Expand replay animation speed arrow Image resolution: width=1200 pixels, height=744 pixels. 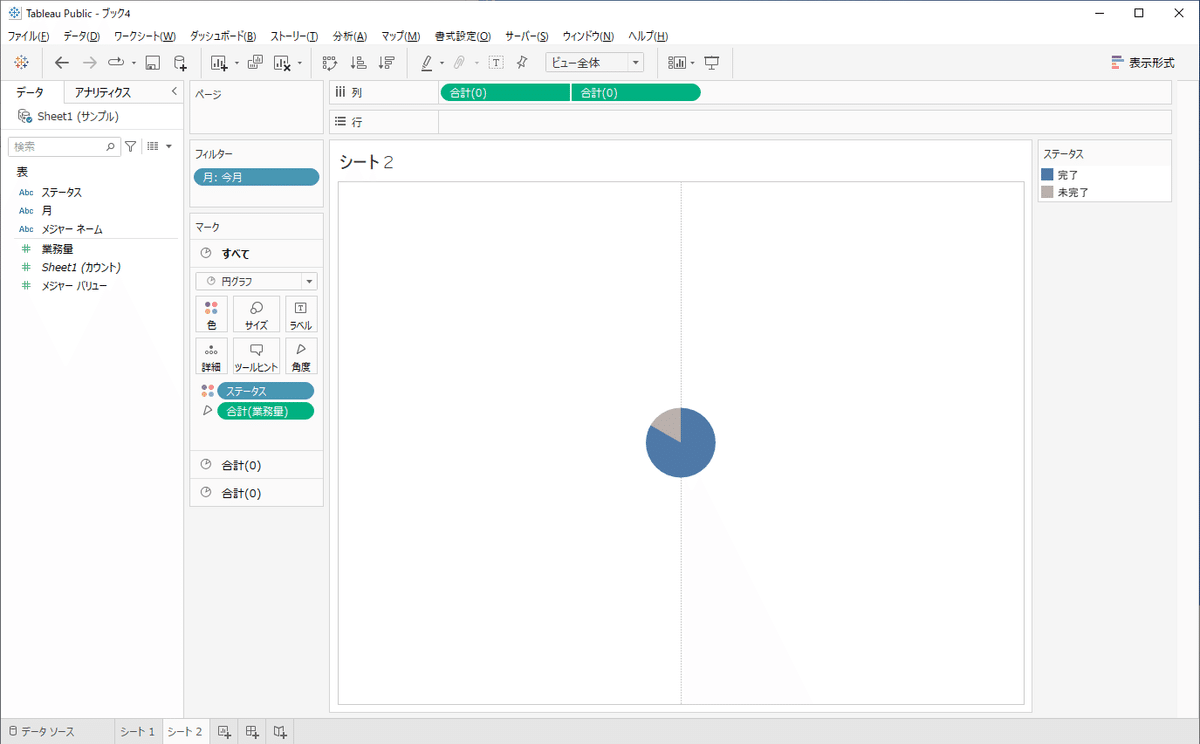[x=133, y=63]
